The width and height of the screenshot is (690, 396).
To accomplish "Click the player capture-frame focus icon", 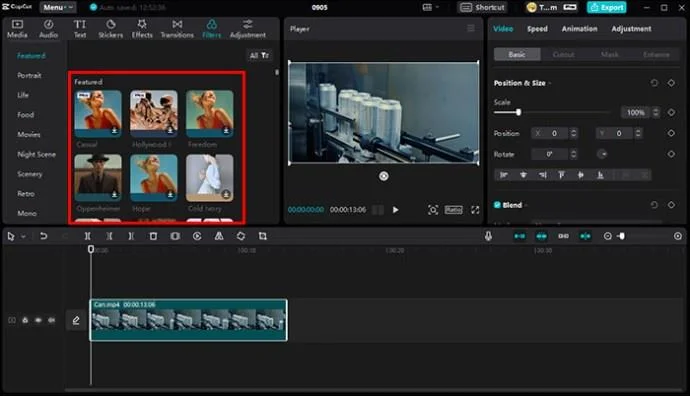I will pos(433,210).
